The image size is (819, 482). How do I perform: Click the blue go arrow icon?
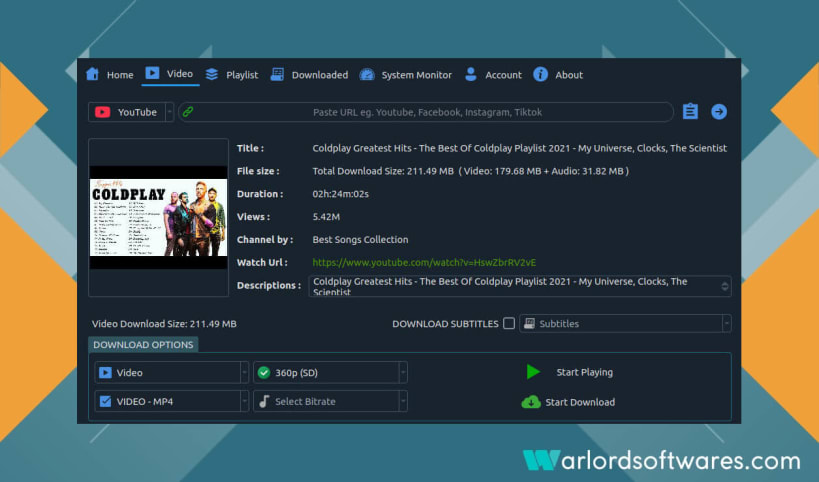point(719,111)
